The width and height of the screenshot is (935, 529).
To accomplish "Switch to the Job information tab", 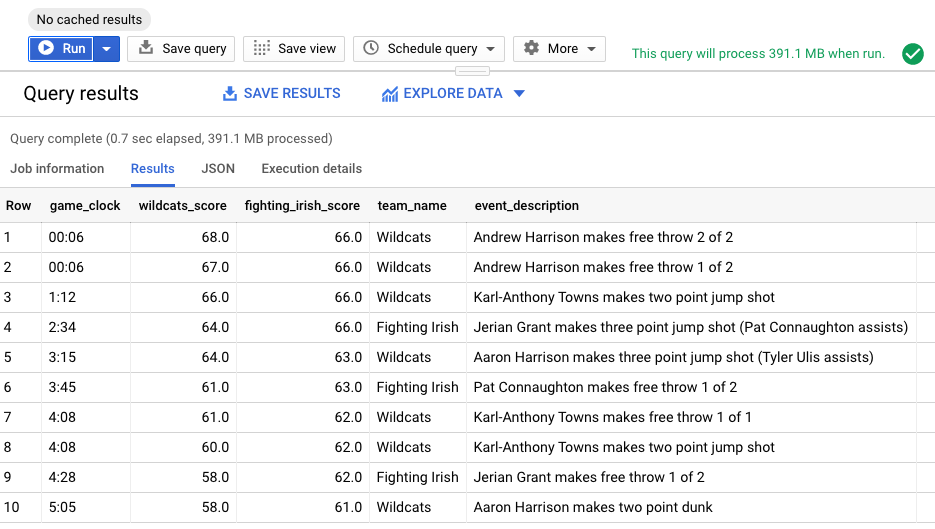I will click(x=57, y=169).
